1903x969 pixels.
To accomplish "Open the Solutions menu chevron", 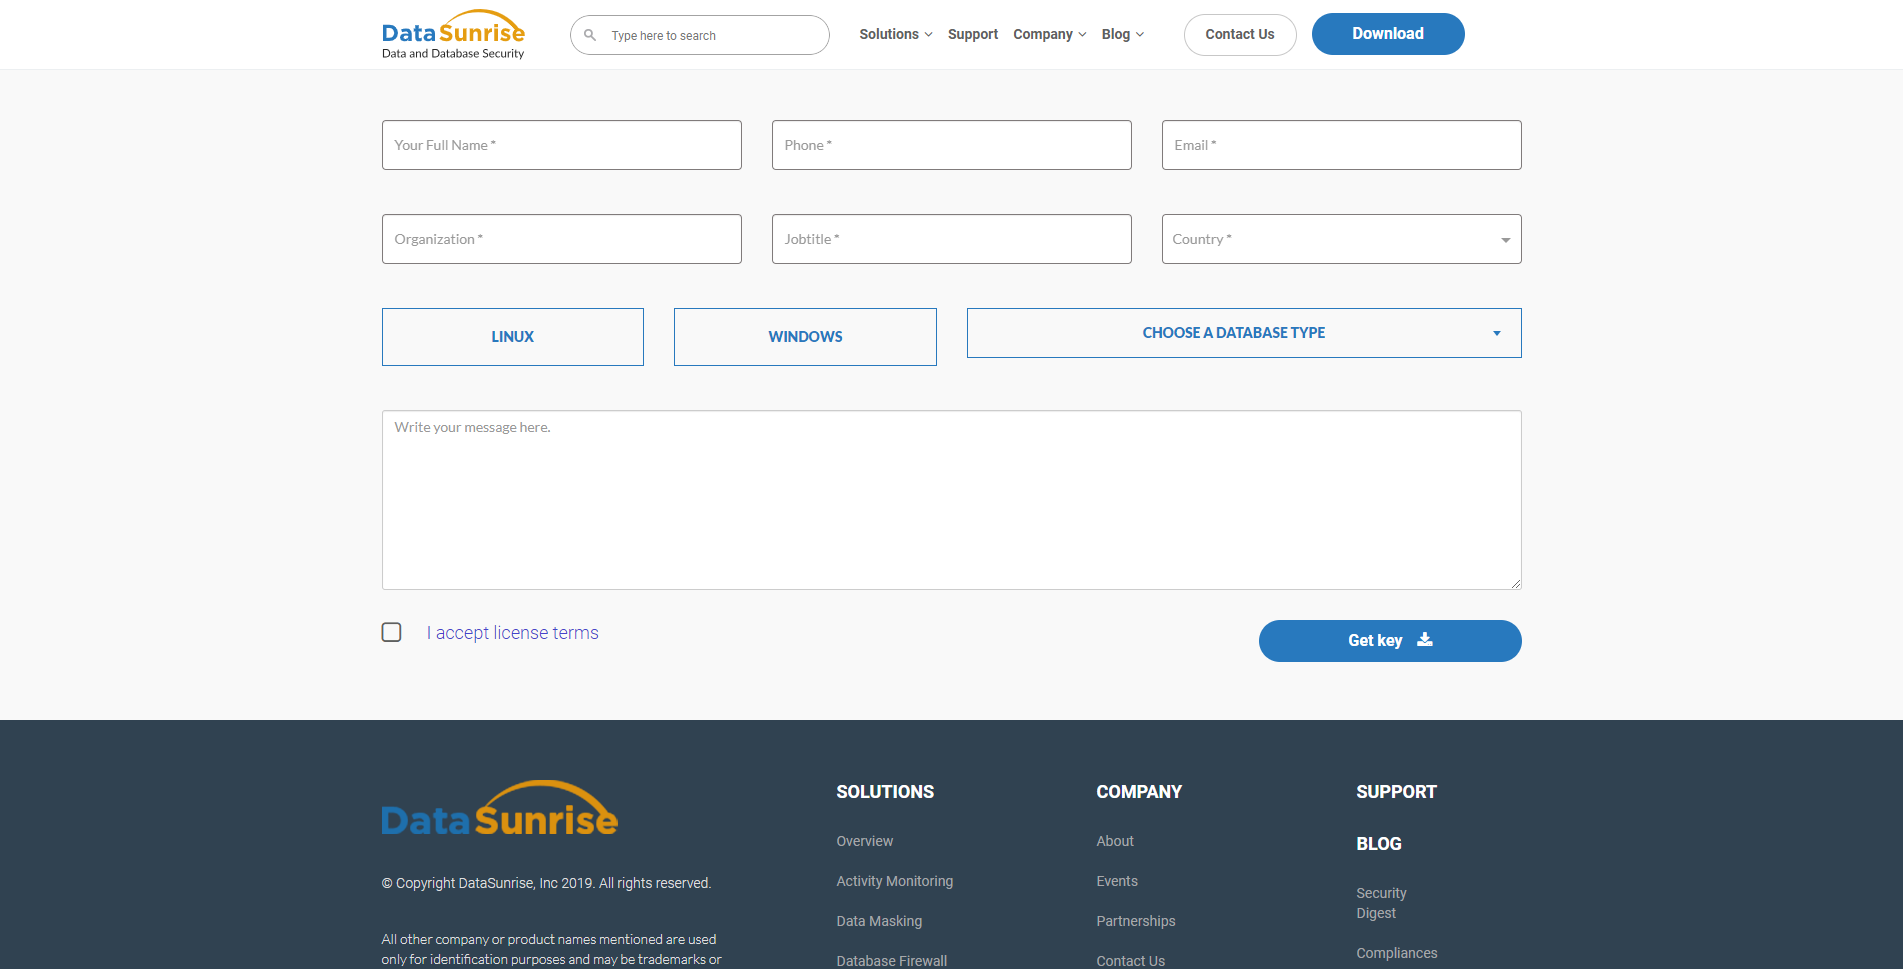I will (x=928, y=34).
